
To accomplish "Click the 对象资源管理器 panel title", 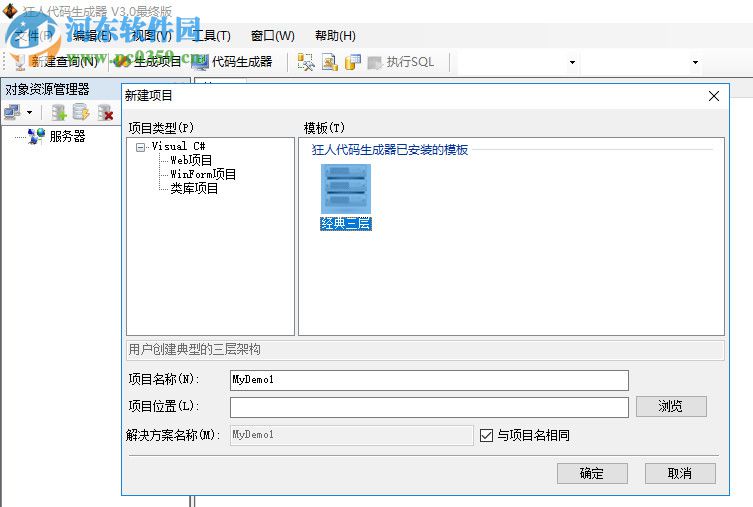I will point(47,89).
